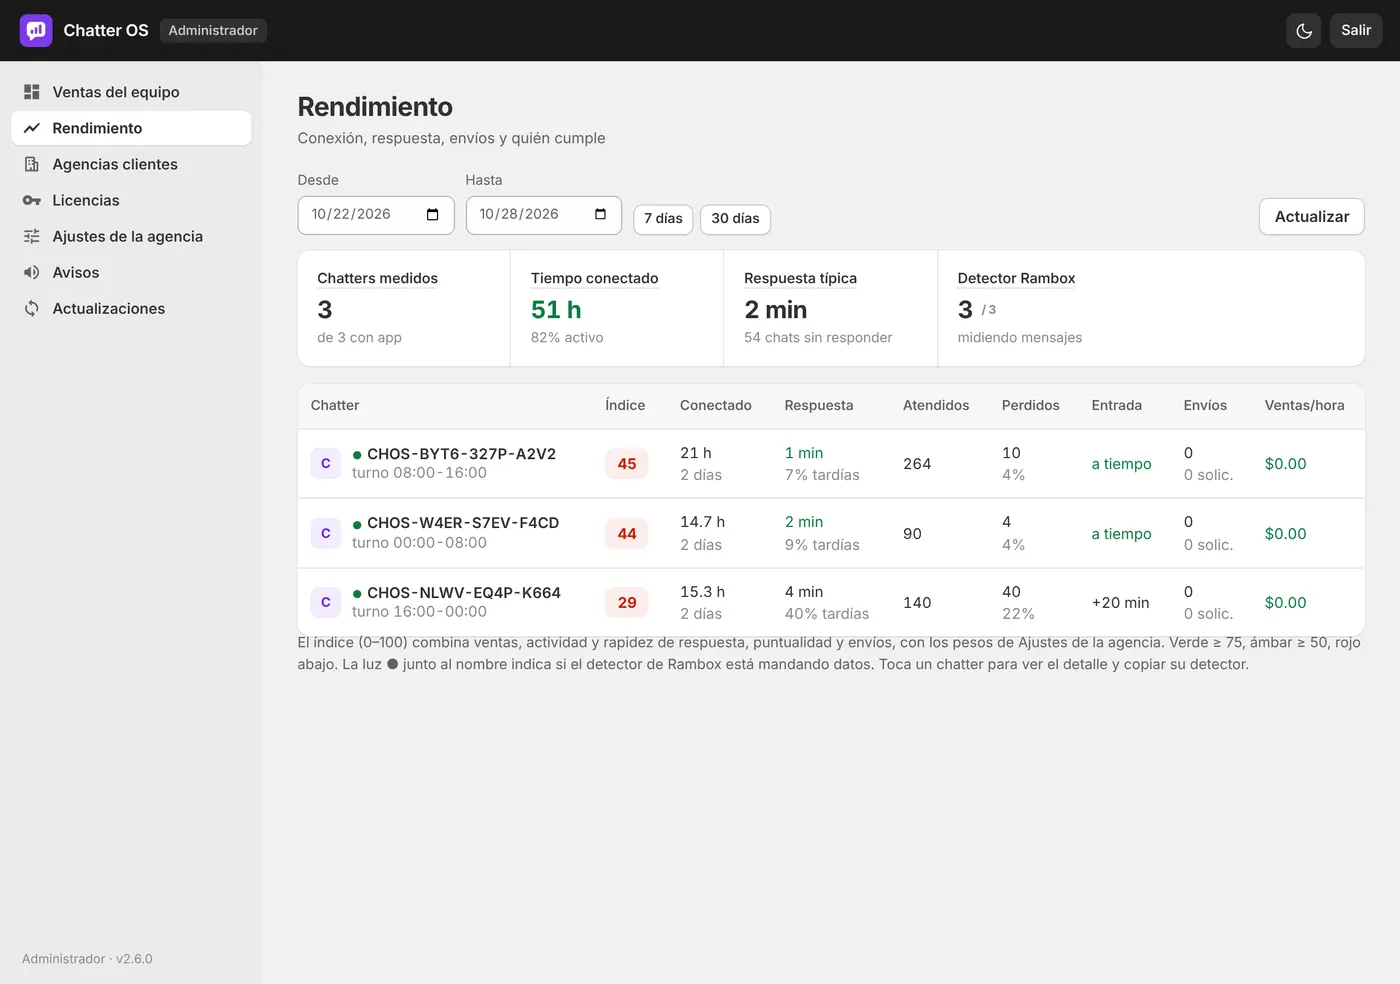This screenshot has height=984, width=1400.
Task: Log out with the Salir button
Action: click(1356, 31)
